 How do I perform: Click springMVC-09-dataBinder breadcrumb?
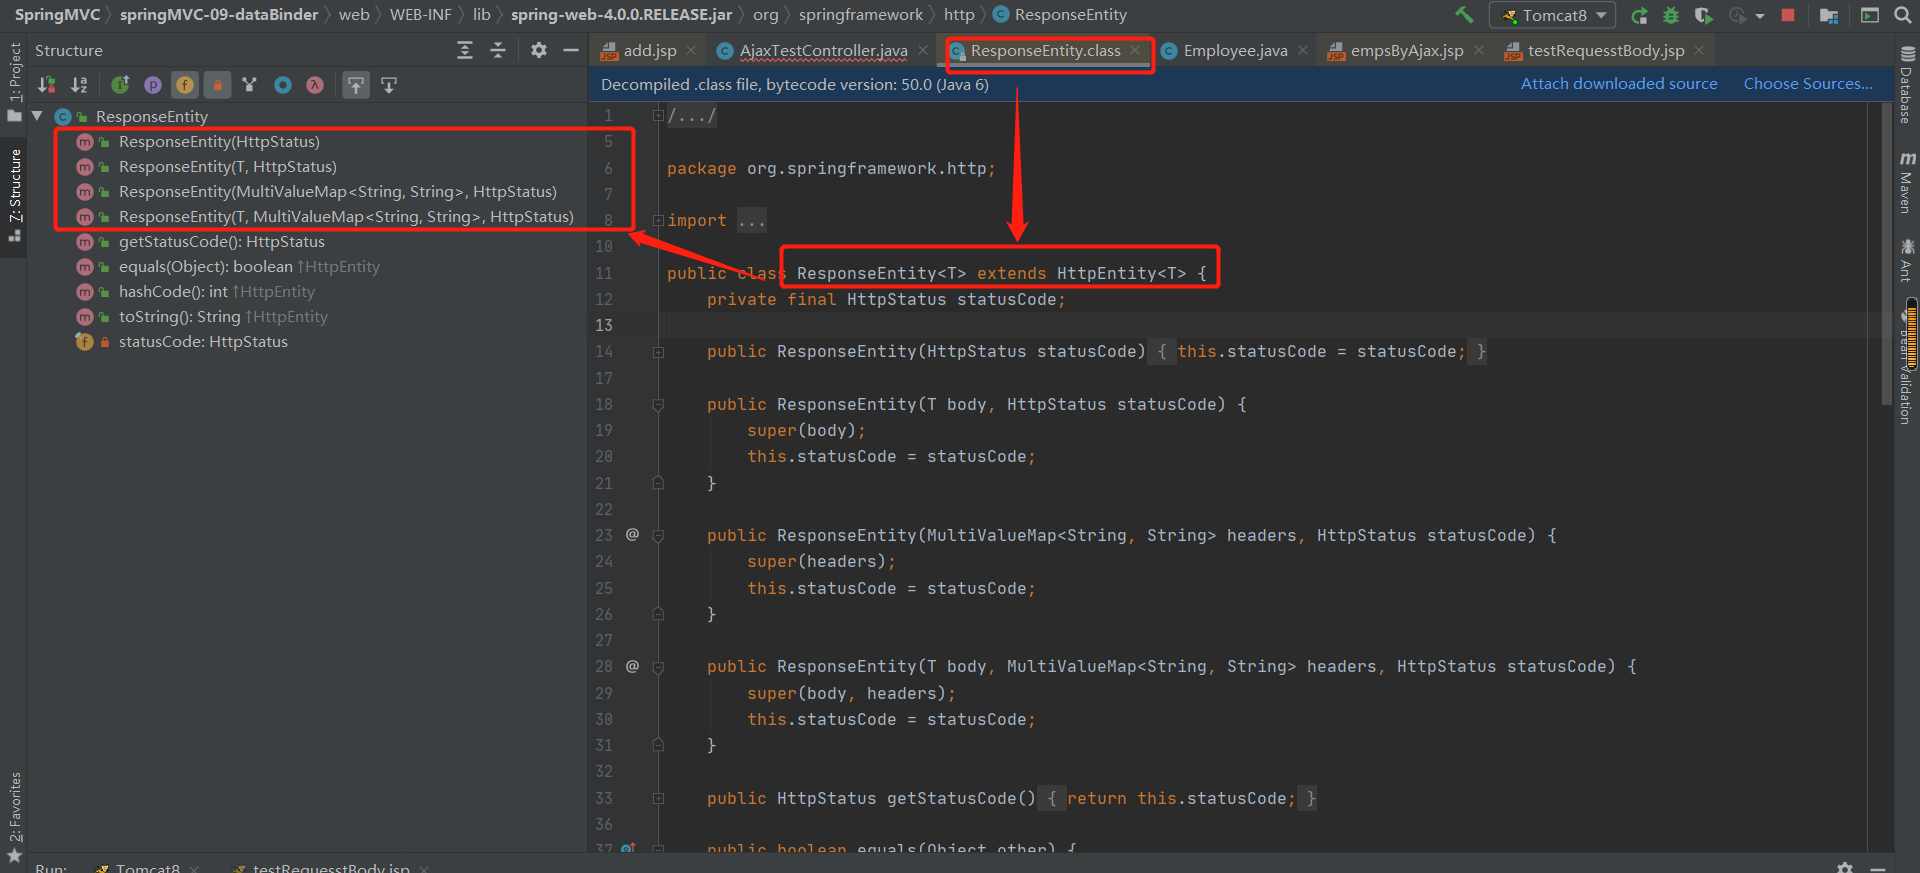tap(219, 15)
